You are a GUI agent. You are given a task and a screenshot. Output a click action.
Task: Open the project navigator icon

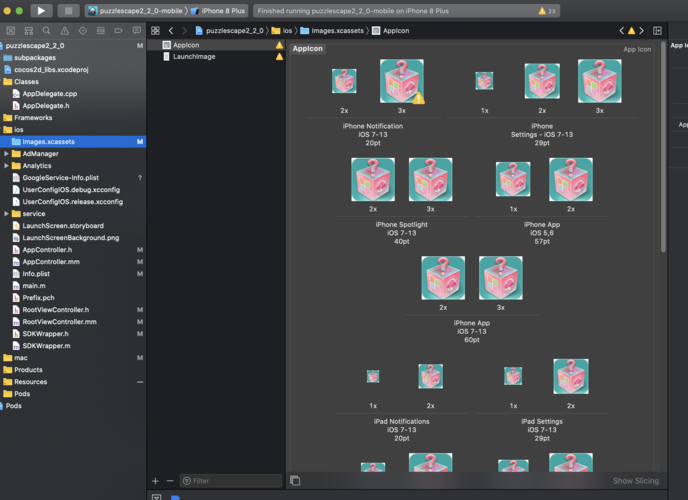click(x=11, y=30)
